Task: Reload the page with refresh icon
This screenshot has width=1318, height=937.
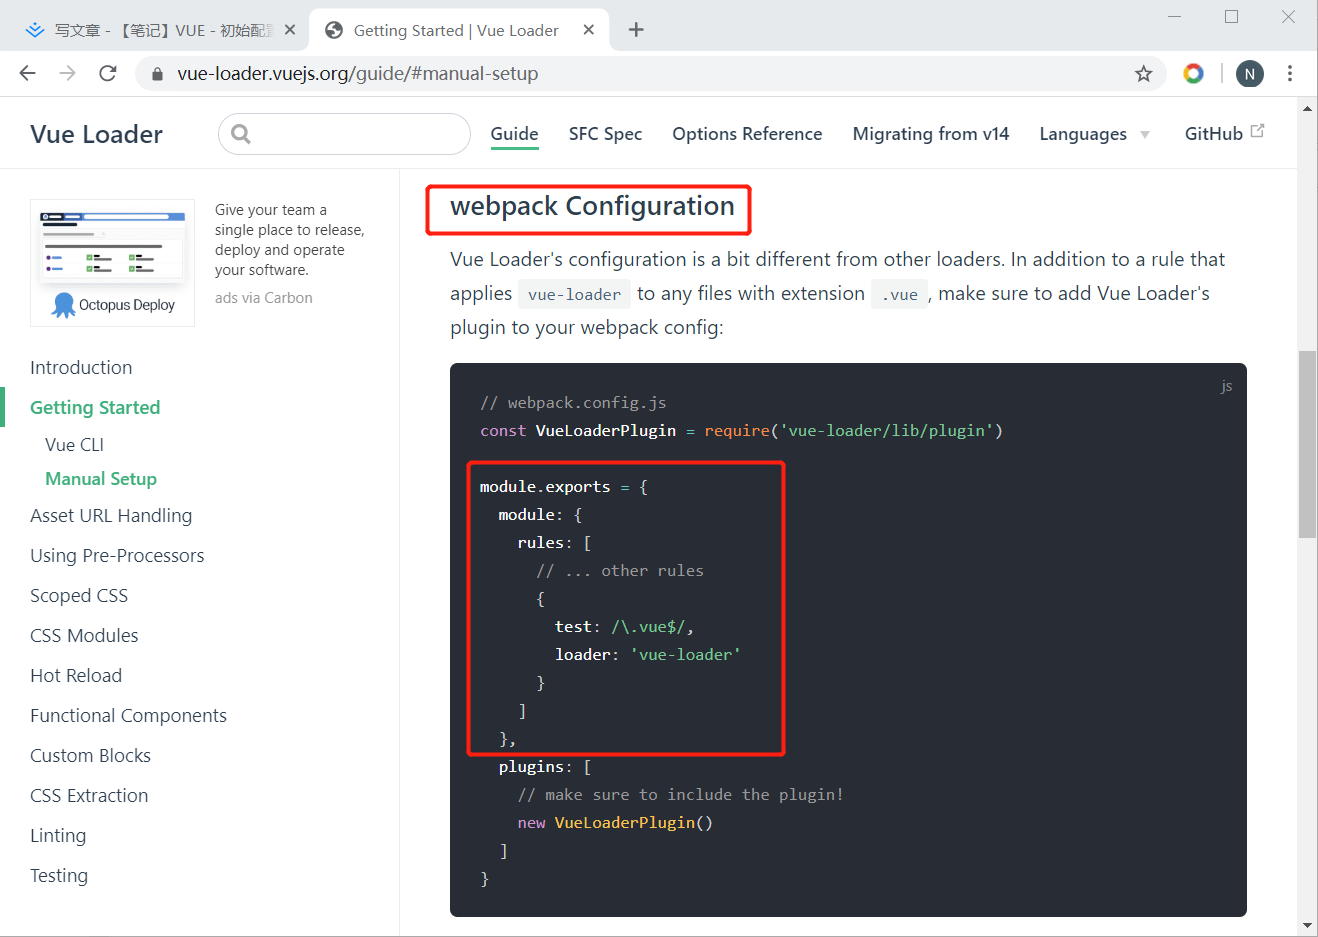Action: tap(108, 73)
